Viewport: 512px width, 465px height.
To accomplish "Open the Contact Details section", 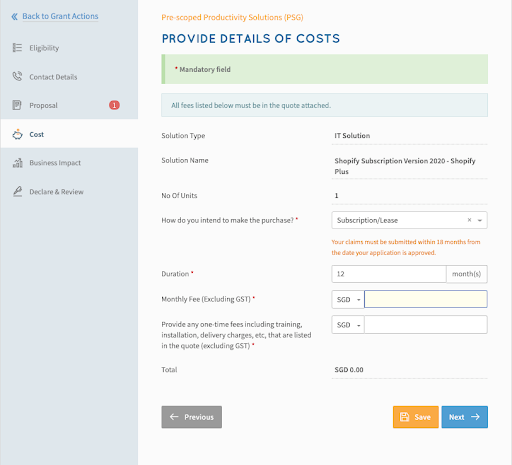I will coord(53,77).
